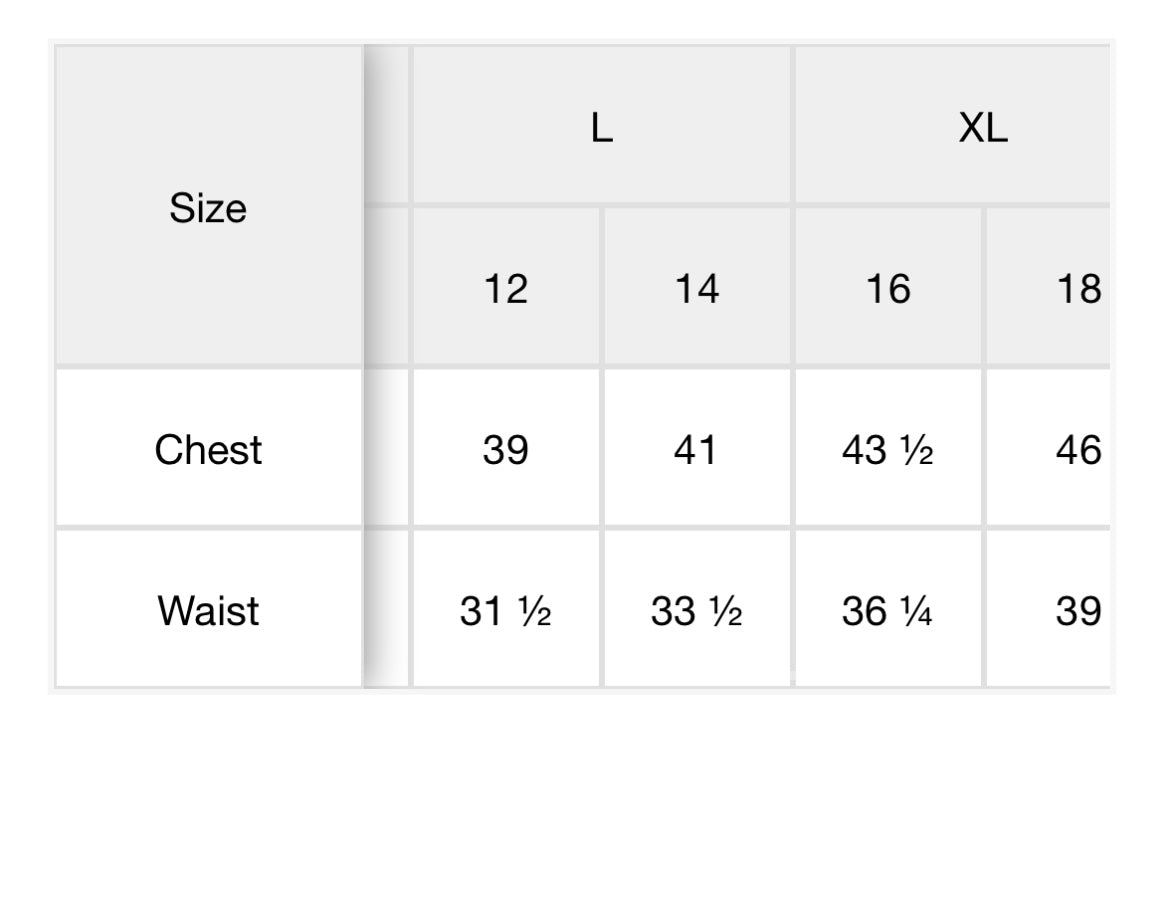Click the size 12 cell
Viewport: 1170px width, 908px height.
tap(505, 289)
